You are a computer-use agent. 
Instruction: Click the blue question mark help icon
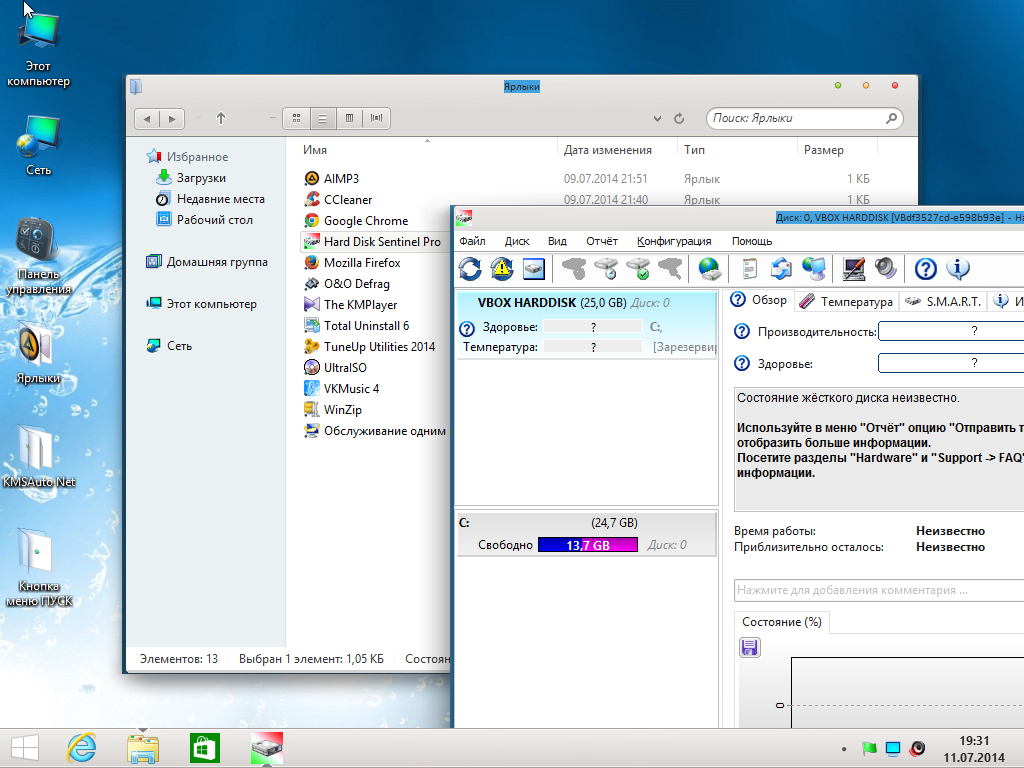pyautogui.click(x=925, y=268)
